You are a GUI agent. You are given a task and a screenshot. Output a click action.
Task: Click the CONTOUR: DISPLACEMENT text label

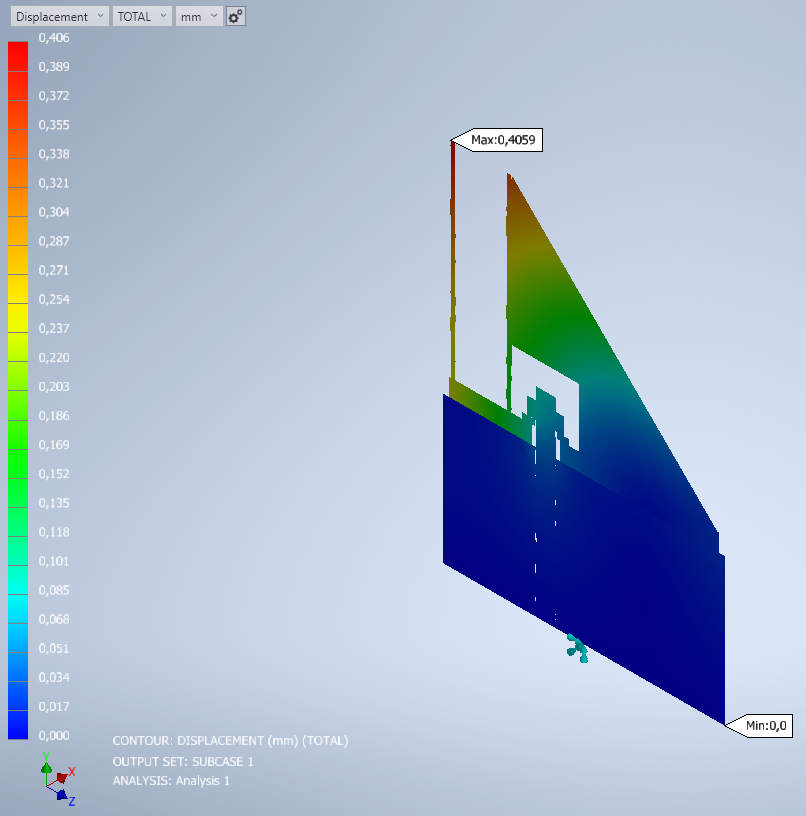(x=232, y=740)
